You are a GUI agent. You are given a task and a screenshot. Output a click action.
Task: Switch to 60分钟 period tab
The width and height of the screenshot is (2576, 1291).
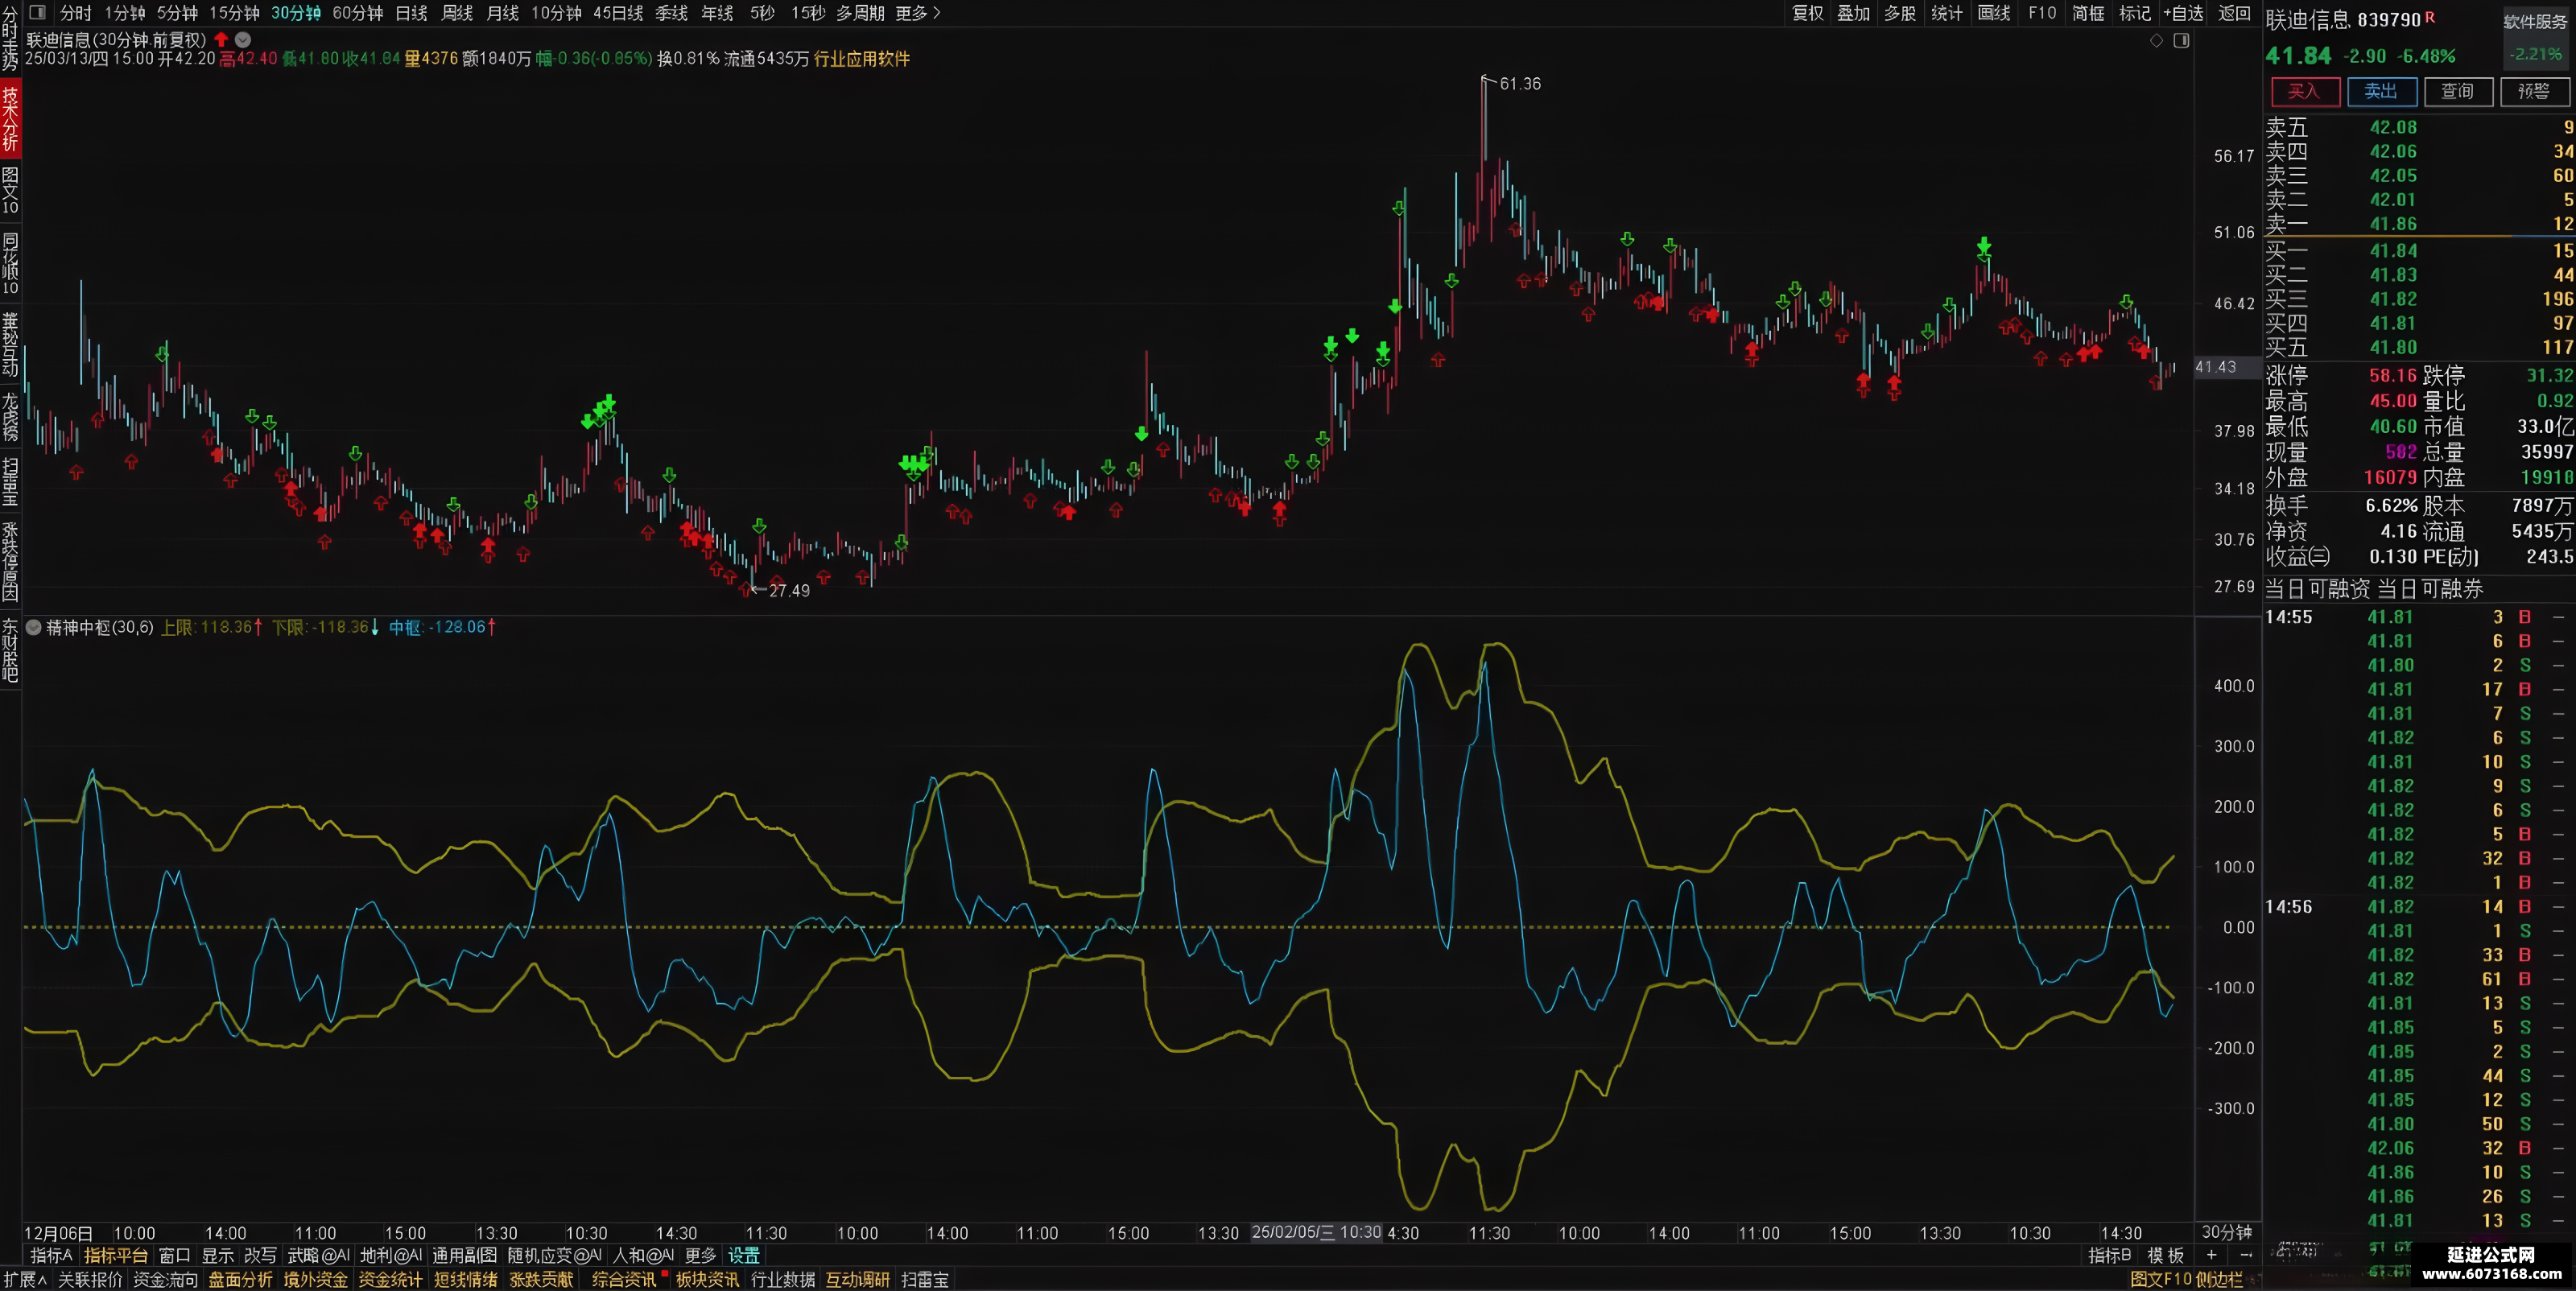coord(357,13)
